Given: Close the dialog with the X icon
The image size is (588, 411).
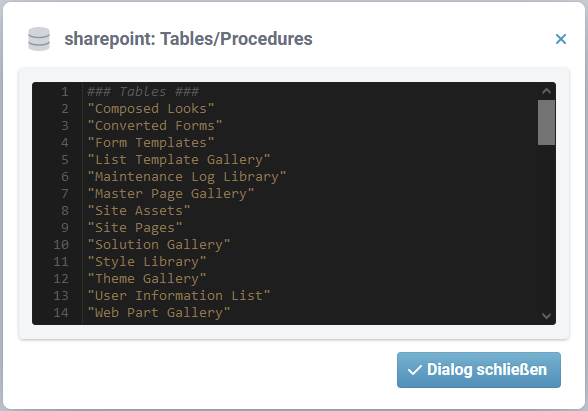Looking at the screenshot, I should pos(561,39).
